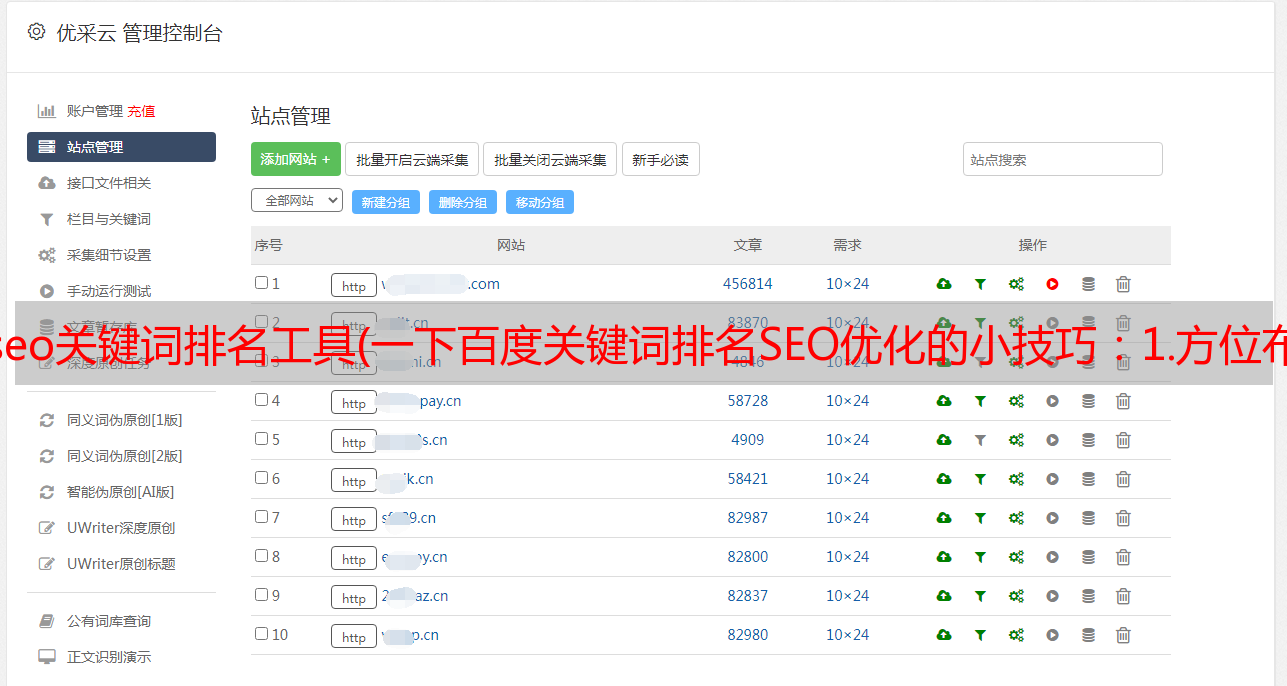Click the 删除分组 button
The width and height of the screenshot is (1287, 686).
point(462,202)
